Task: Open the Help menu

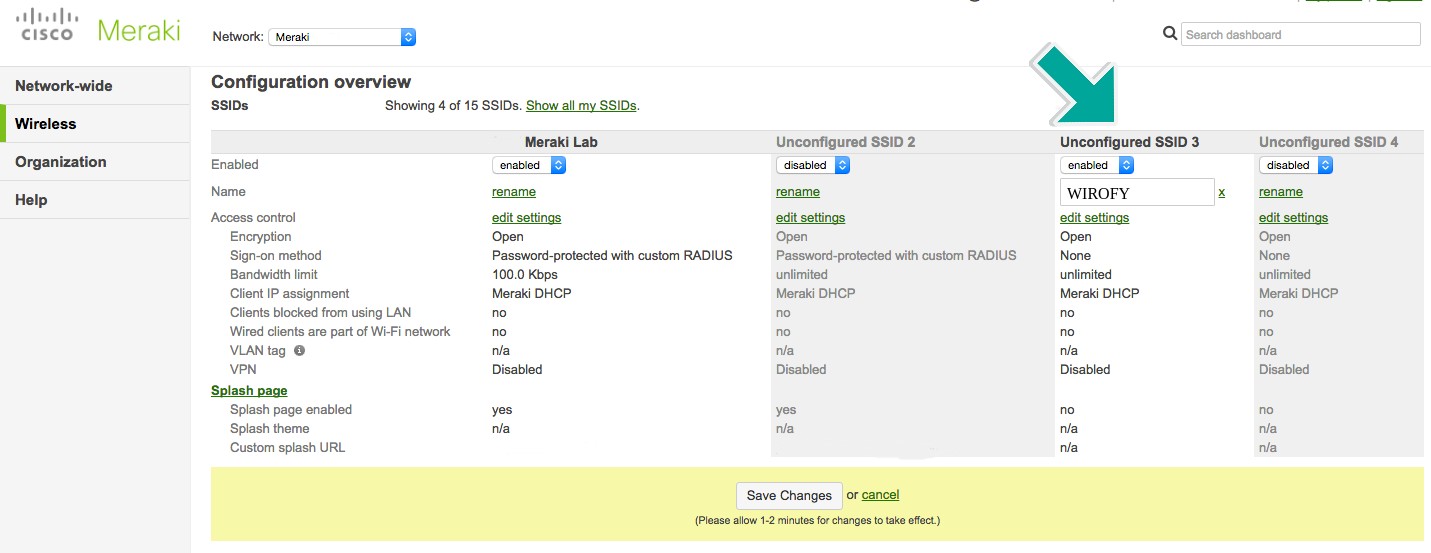Action: [x=31, y=200]
